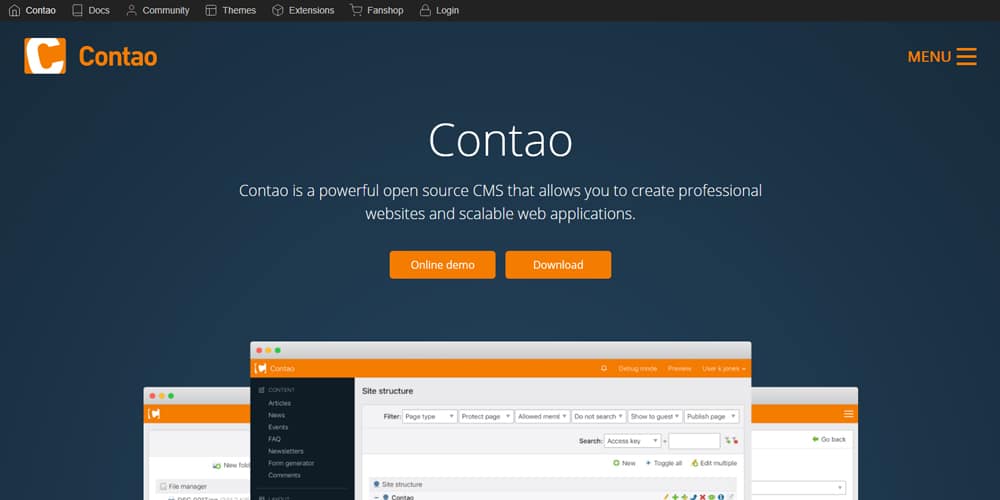This screenshot has height=500, width=1000.
Task: Click the Preview link in backend header
Action: (x=679, y=369)
